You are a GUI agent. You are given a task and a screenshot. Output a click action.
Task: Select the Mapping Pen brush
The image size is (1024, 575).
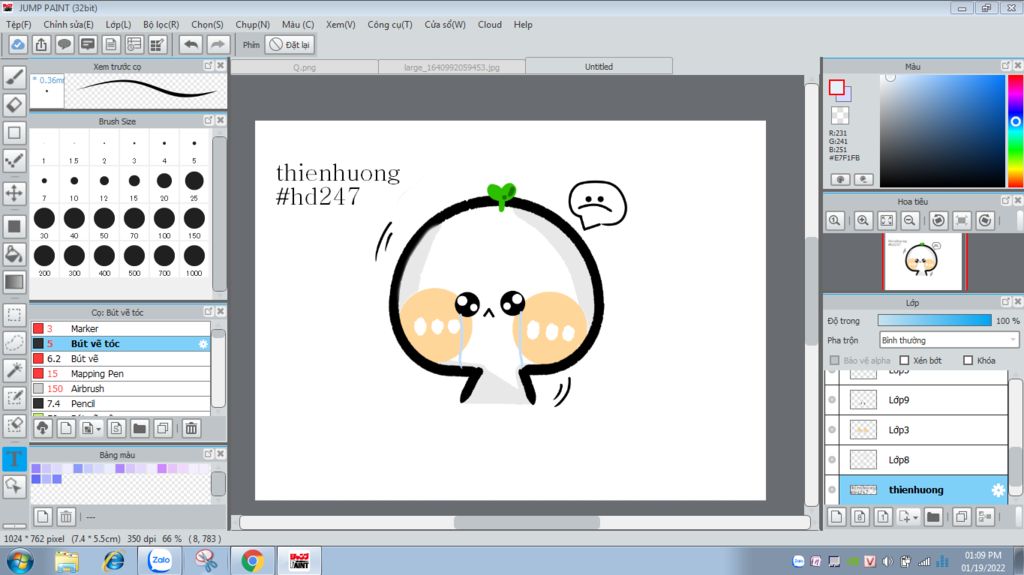121,374
